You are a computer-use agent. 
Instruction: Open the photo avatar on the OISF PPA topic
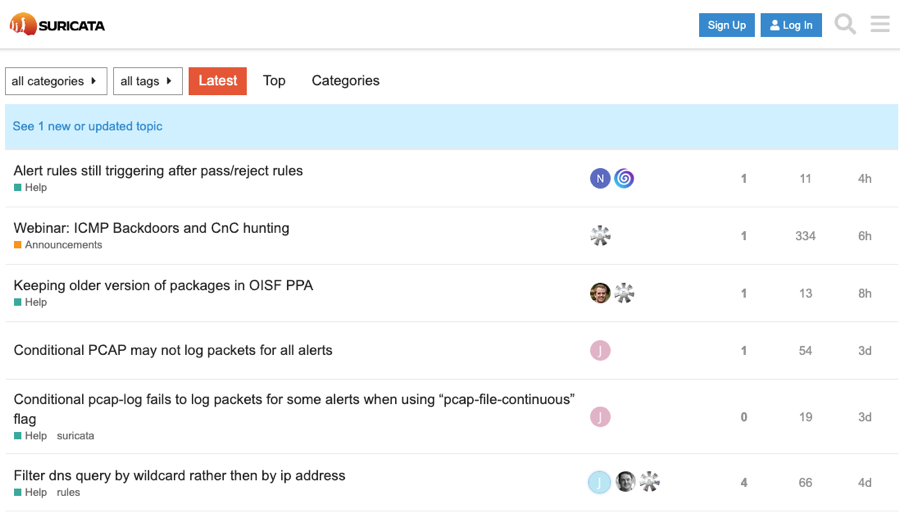coord(600,293)
